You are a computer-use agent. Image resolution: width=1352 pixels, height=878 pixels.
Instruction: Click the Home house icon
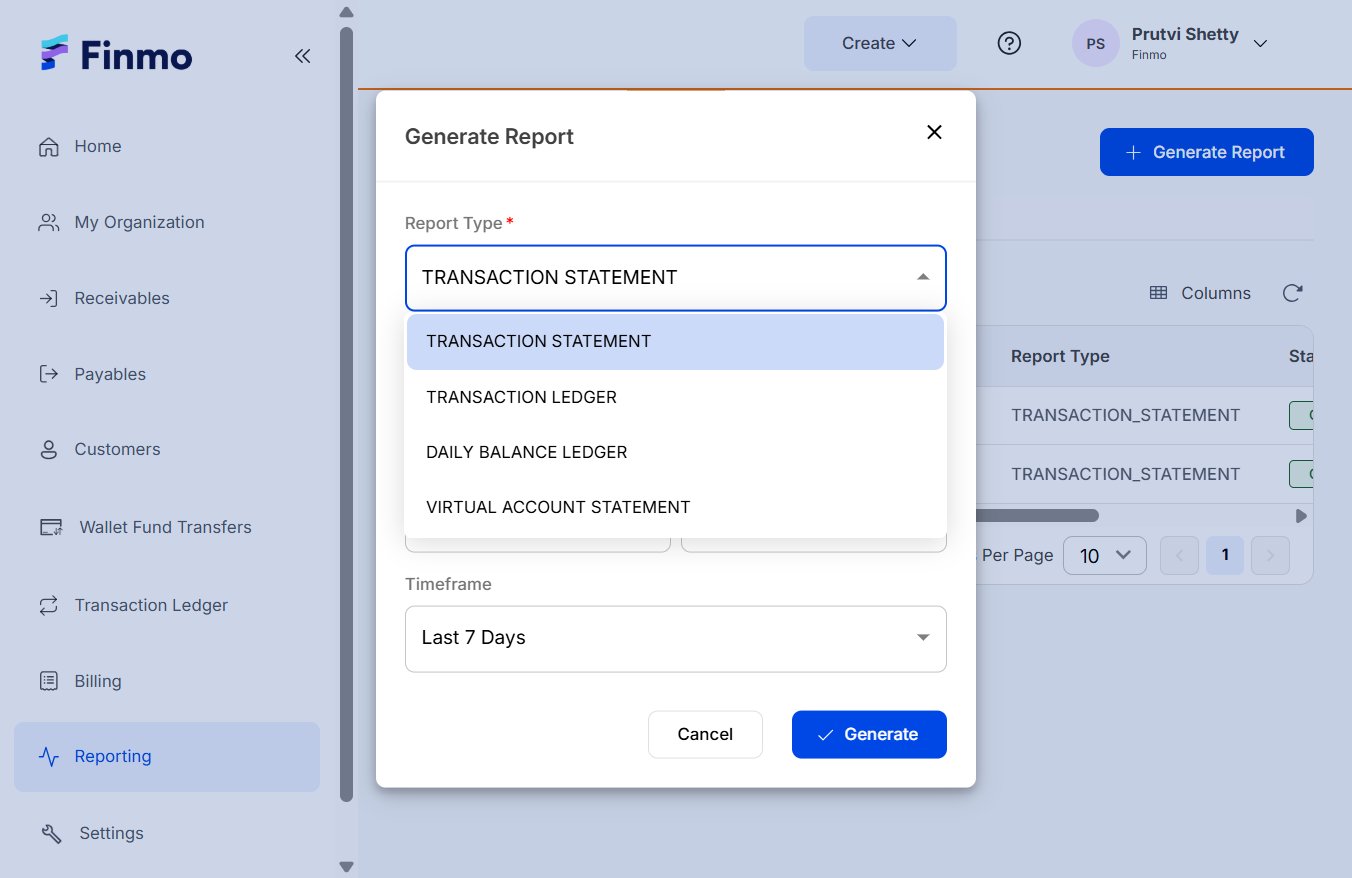coord(48,146)
